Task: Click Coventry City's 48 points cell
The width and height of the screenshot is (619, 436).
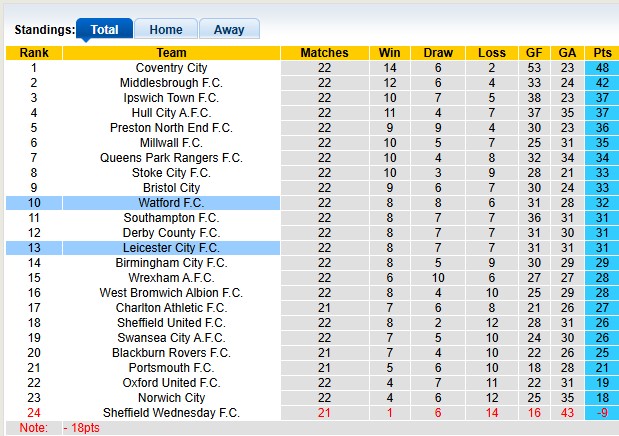Action: (603, 68)
